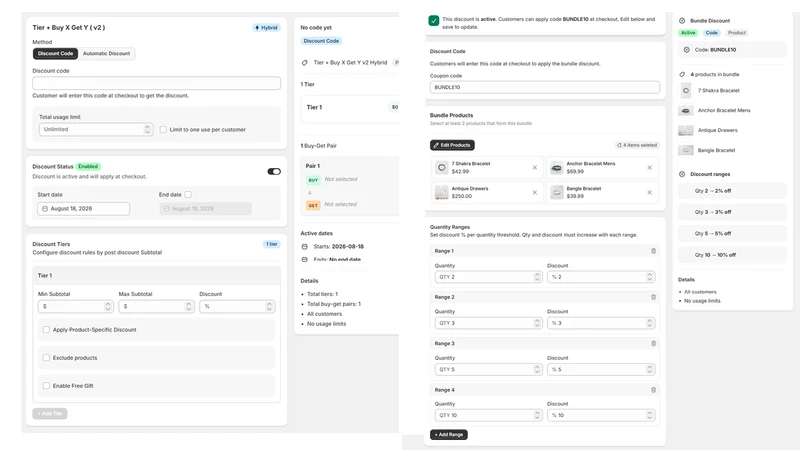
Task: Remove Antique Drawers from bundle
Action: [535, 192]
